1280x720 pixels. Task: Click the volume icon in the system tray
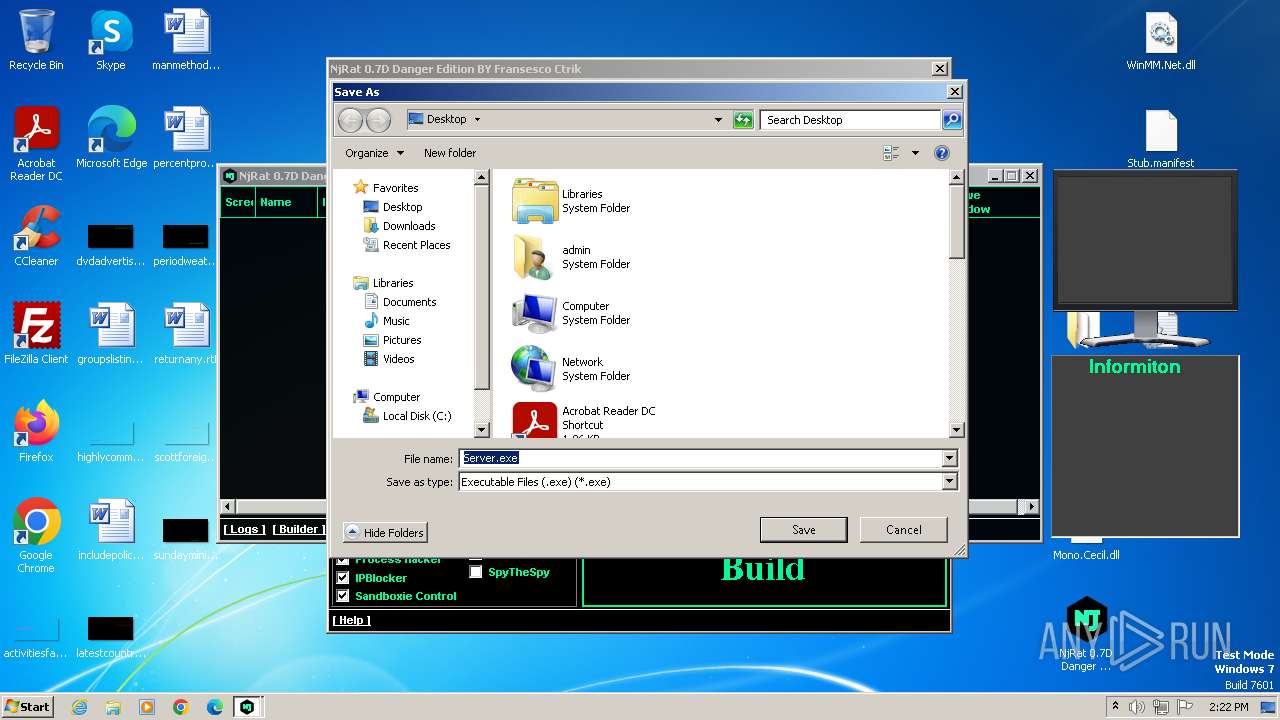[x=1137, y=707]
